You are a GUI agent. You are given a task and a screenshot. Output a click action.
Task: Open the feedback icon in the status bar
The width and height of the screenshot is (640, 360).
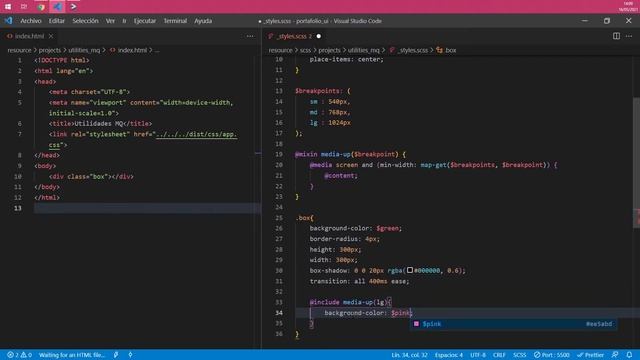click(615, 355)
